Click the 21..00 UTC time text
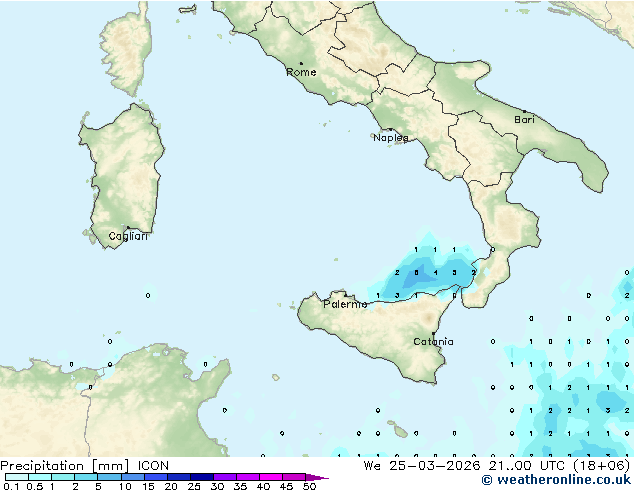The height and width of the screenshot is (490, 634). (527, 466)
